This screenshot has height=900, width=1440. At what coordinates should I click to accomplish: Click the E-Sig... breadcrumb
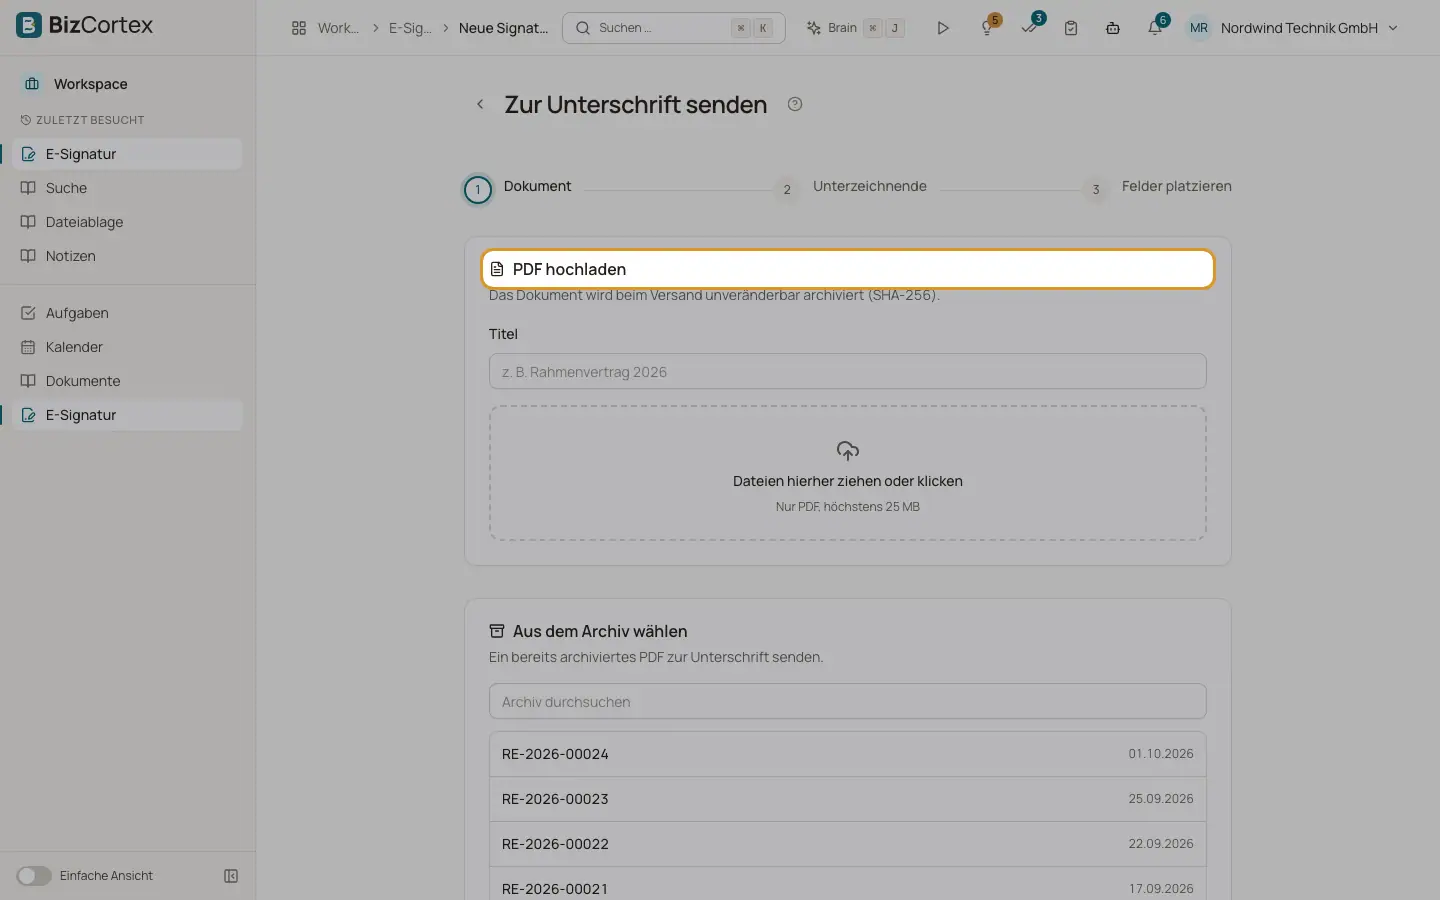(410, 28)
